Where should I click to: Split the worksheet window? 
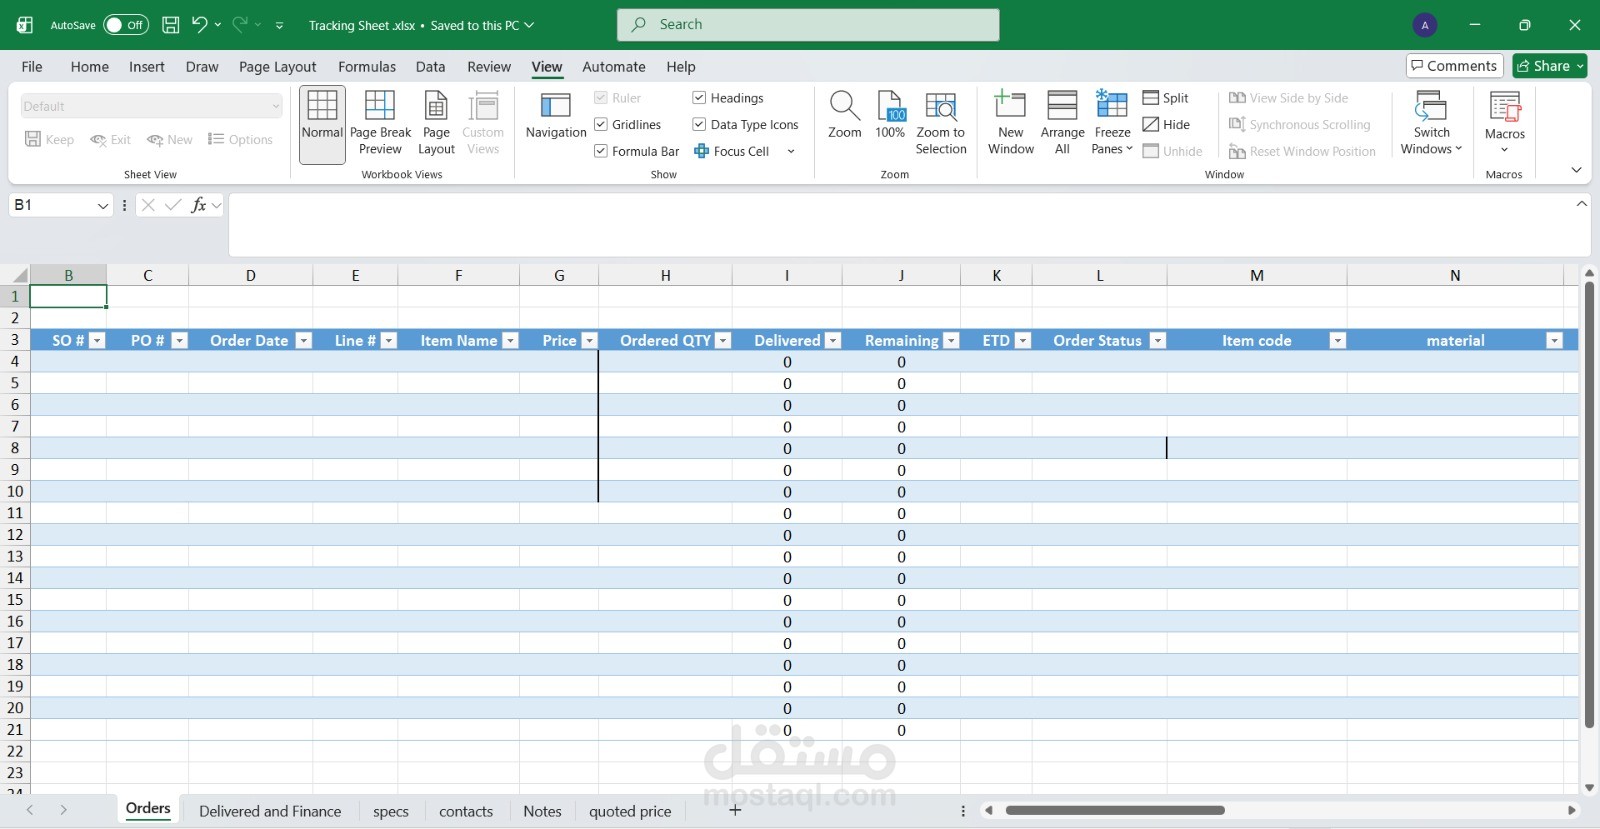point(1166,98)
